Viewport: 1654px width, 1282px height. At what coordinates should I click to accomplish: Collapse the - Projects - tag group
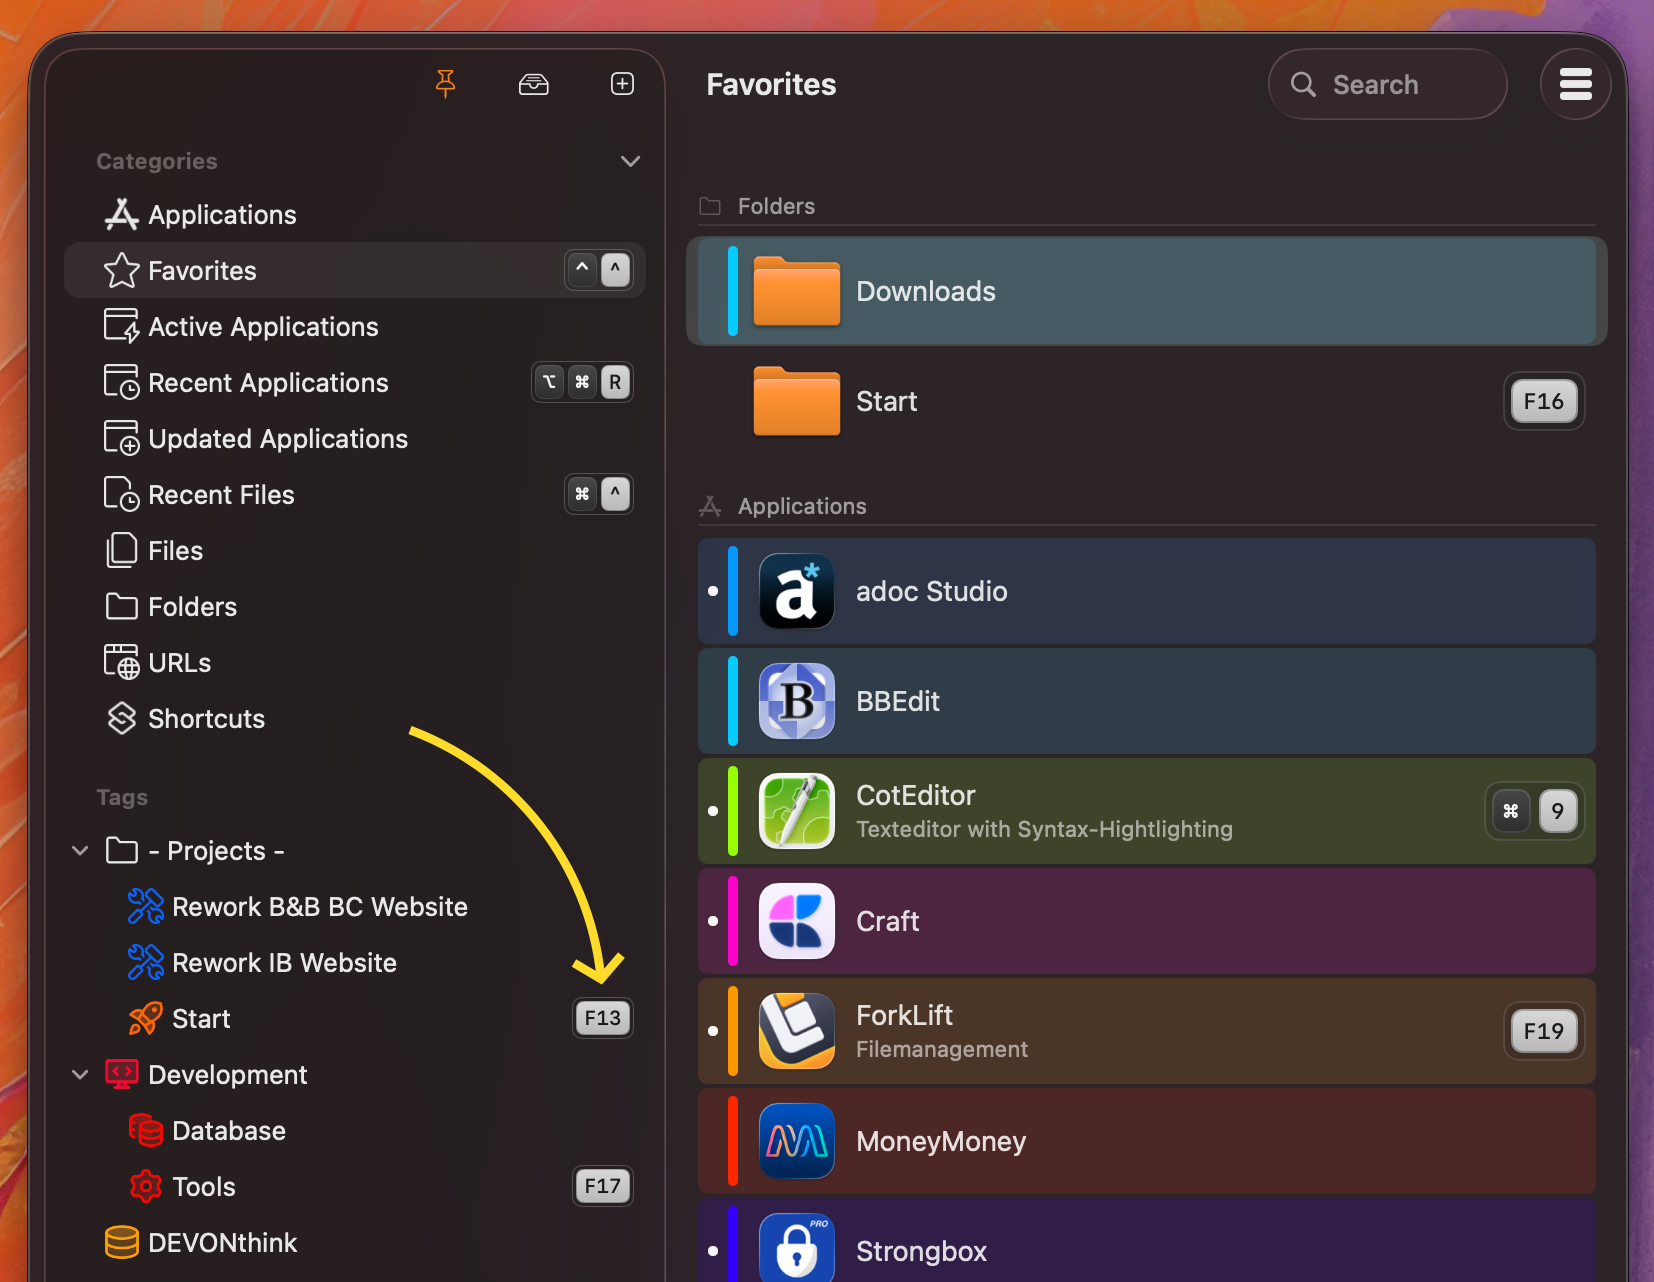click(x=81, y=851)
